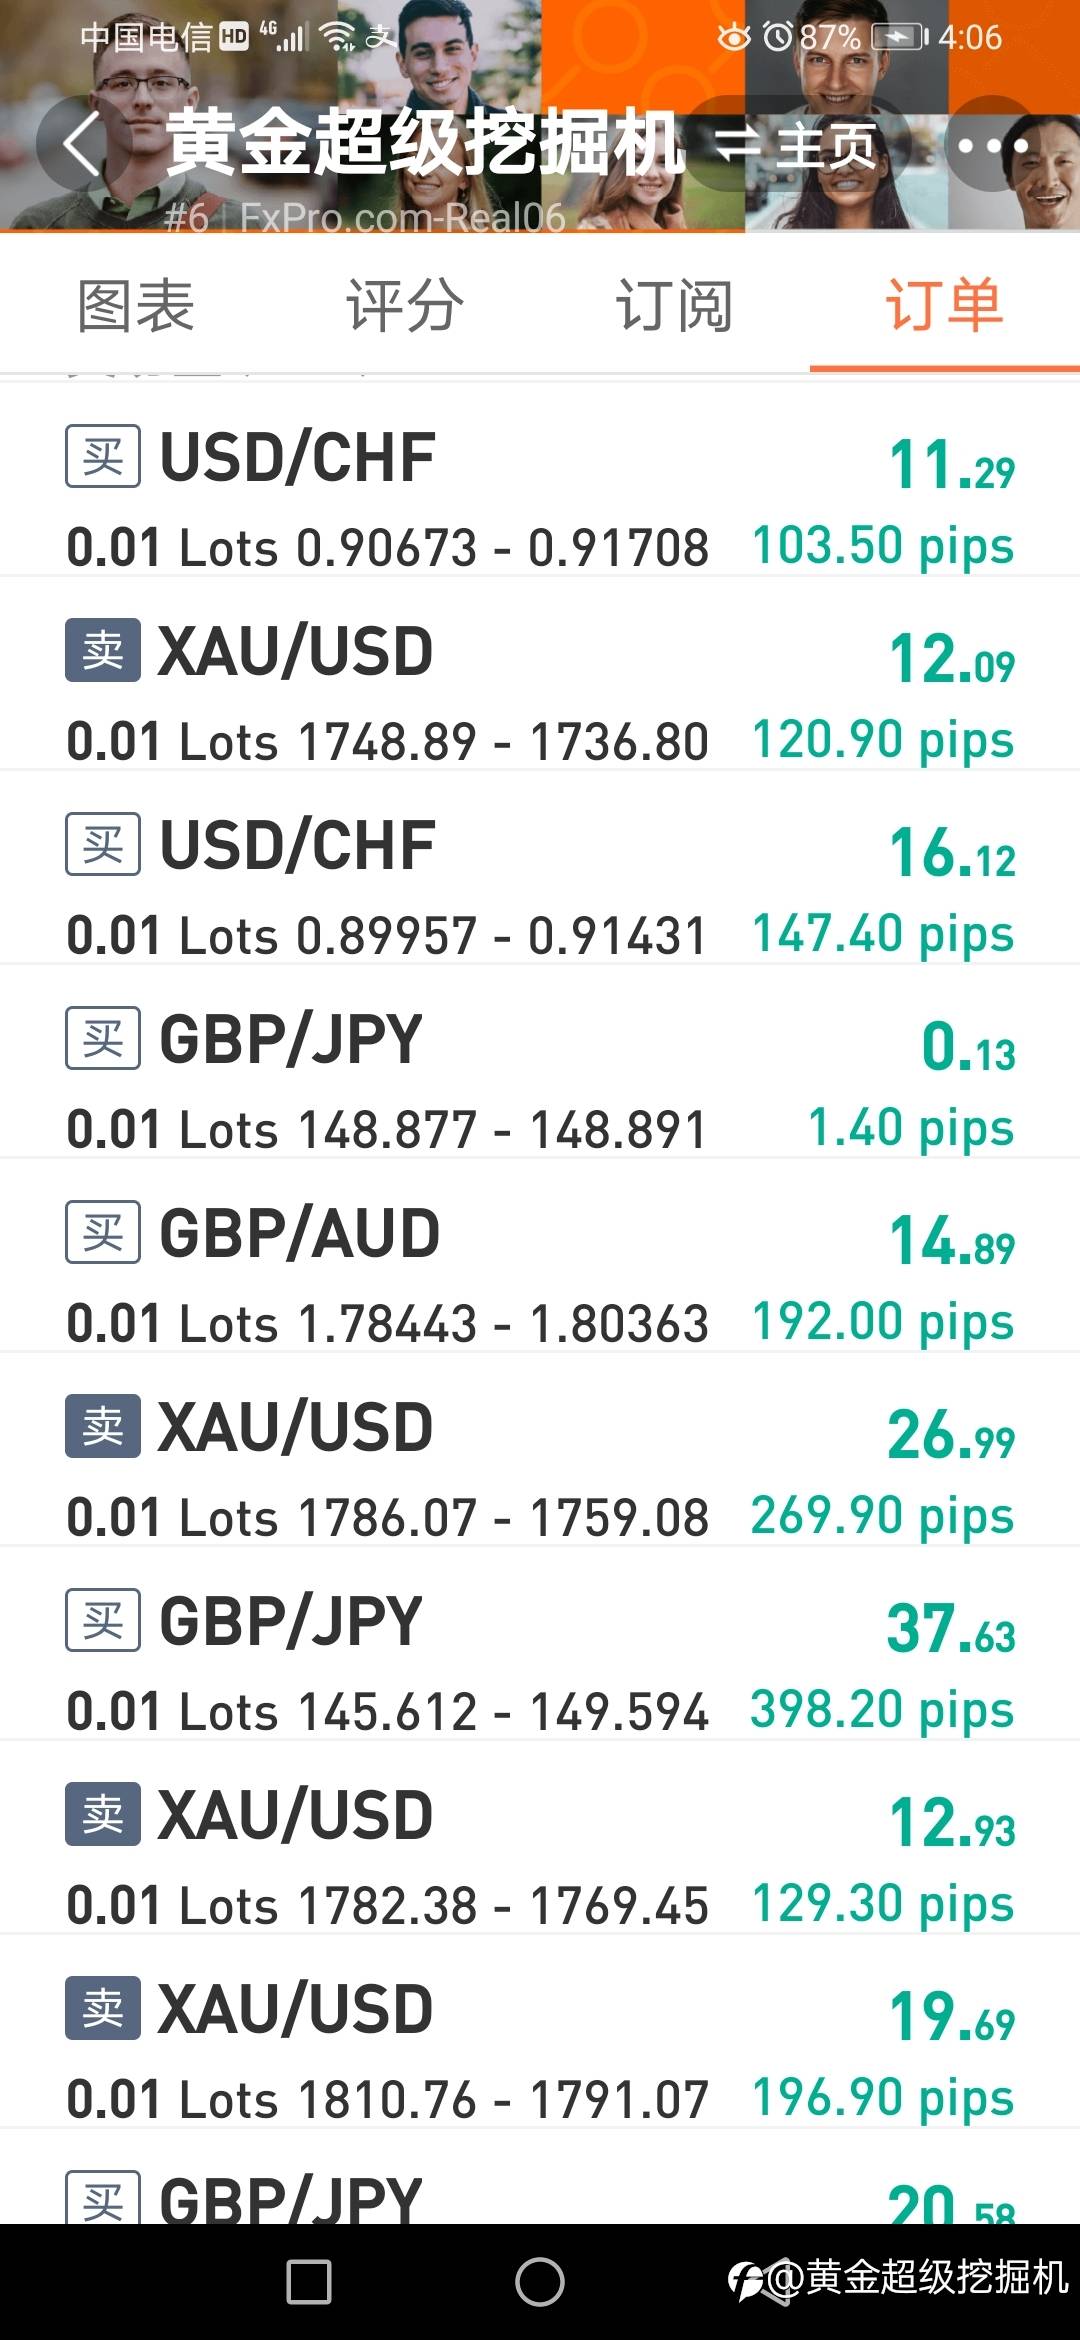The width and height of the screenshot is (1080, 2340).
Task: Switch to the 评分 tab
Action: [x=405, y=306]
